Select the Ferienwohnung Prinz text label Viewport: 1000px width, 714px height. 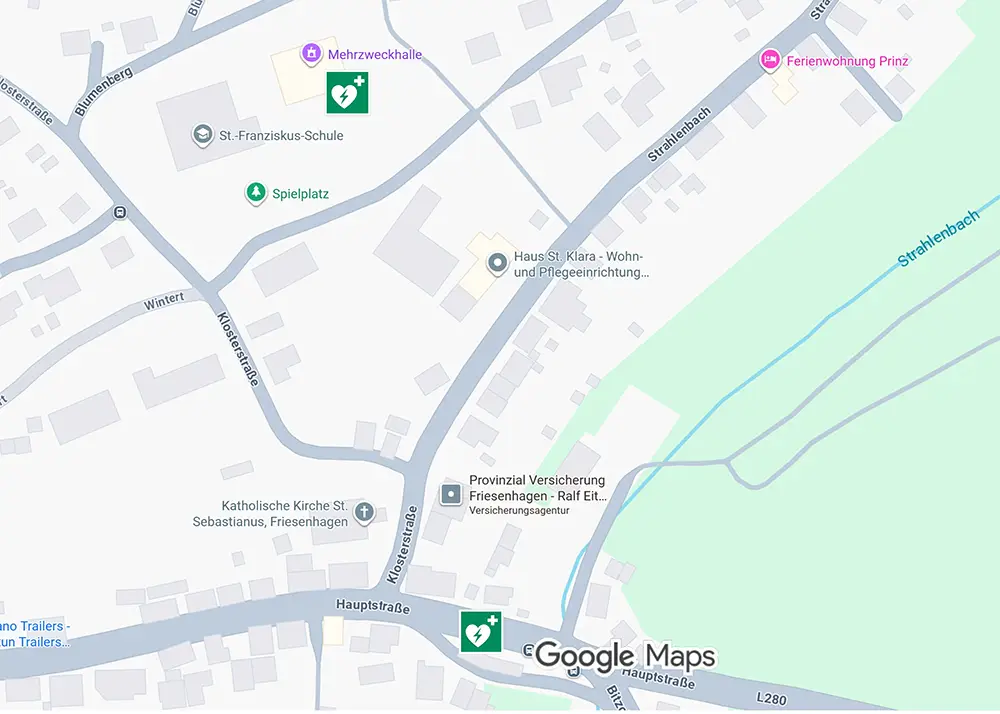point(848,61)
